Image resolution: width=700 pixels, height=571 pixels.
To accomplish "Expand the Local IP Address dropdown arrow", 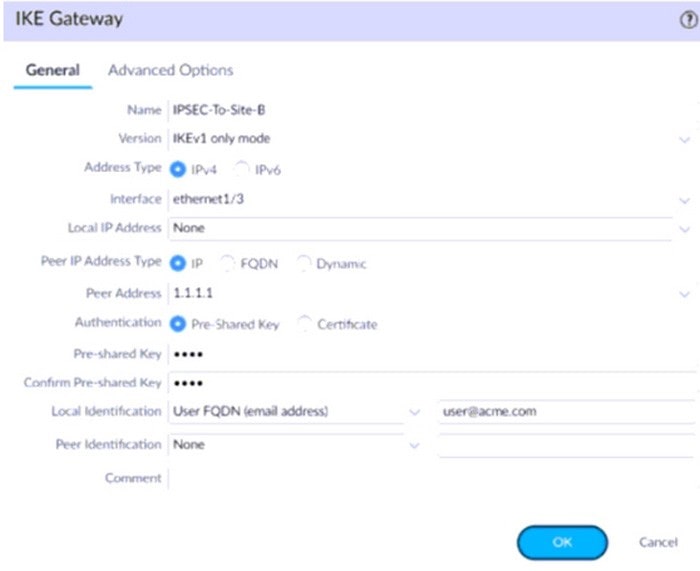I will click(x=684, y=229).
